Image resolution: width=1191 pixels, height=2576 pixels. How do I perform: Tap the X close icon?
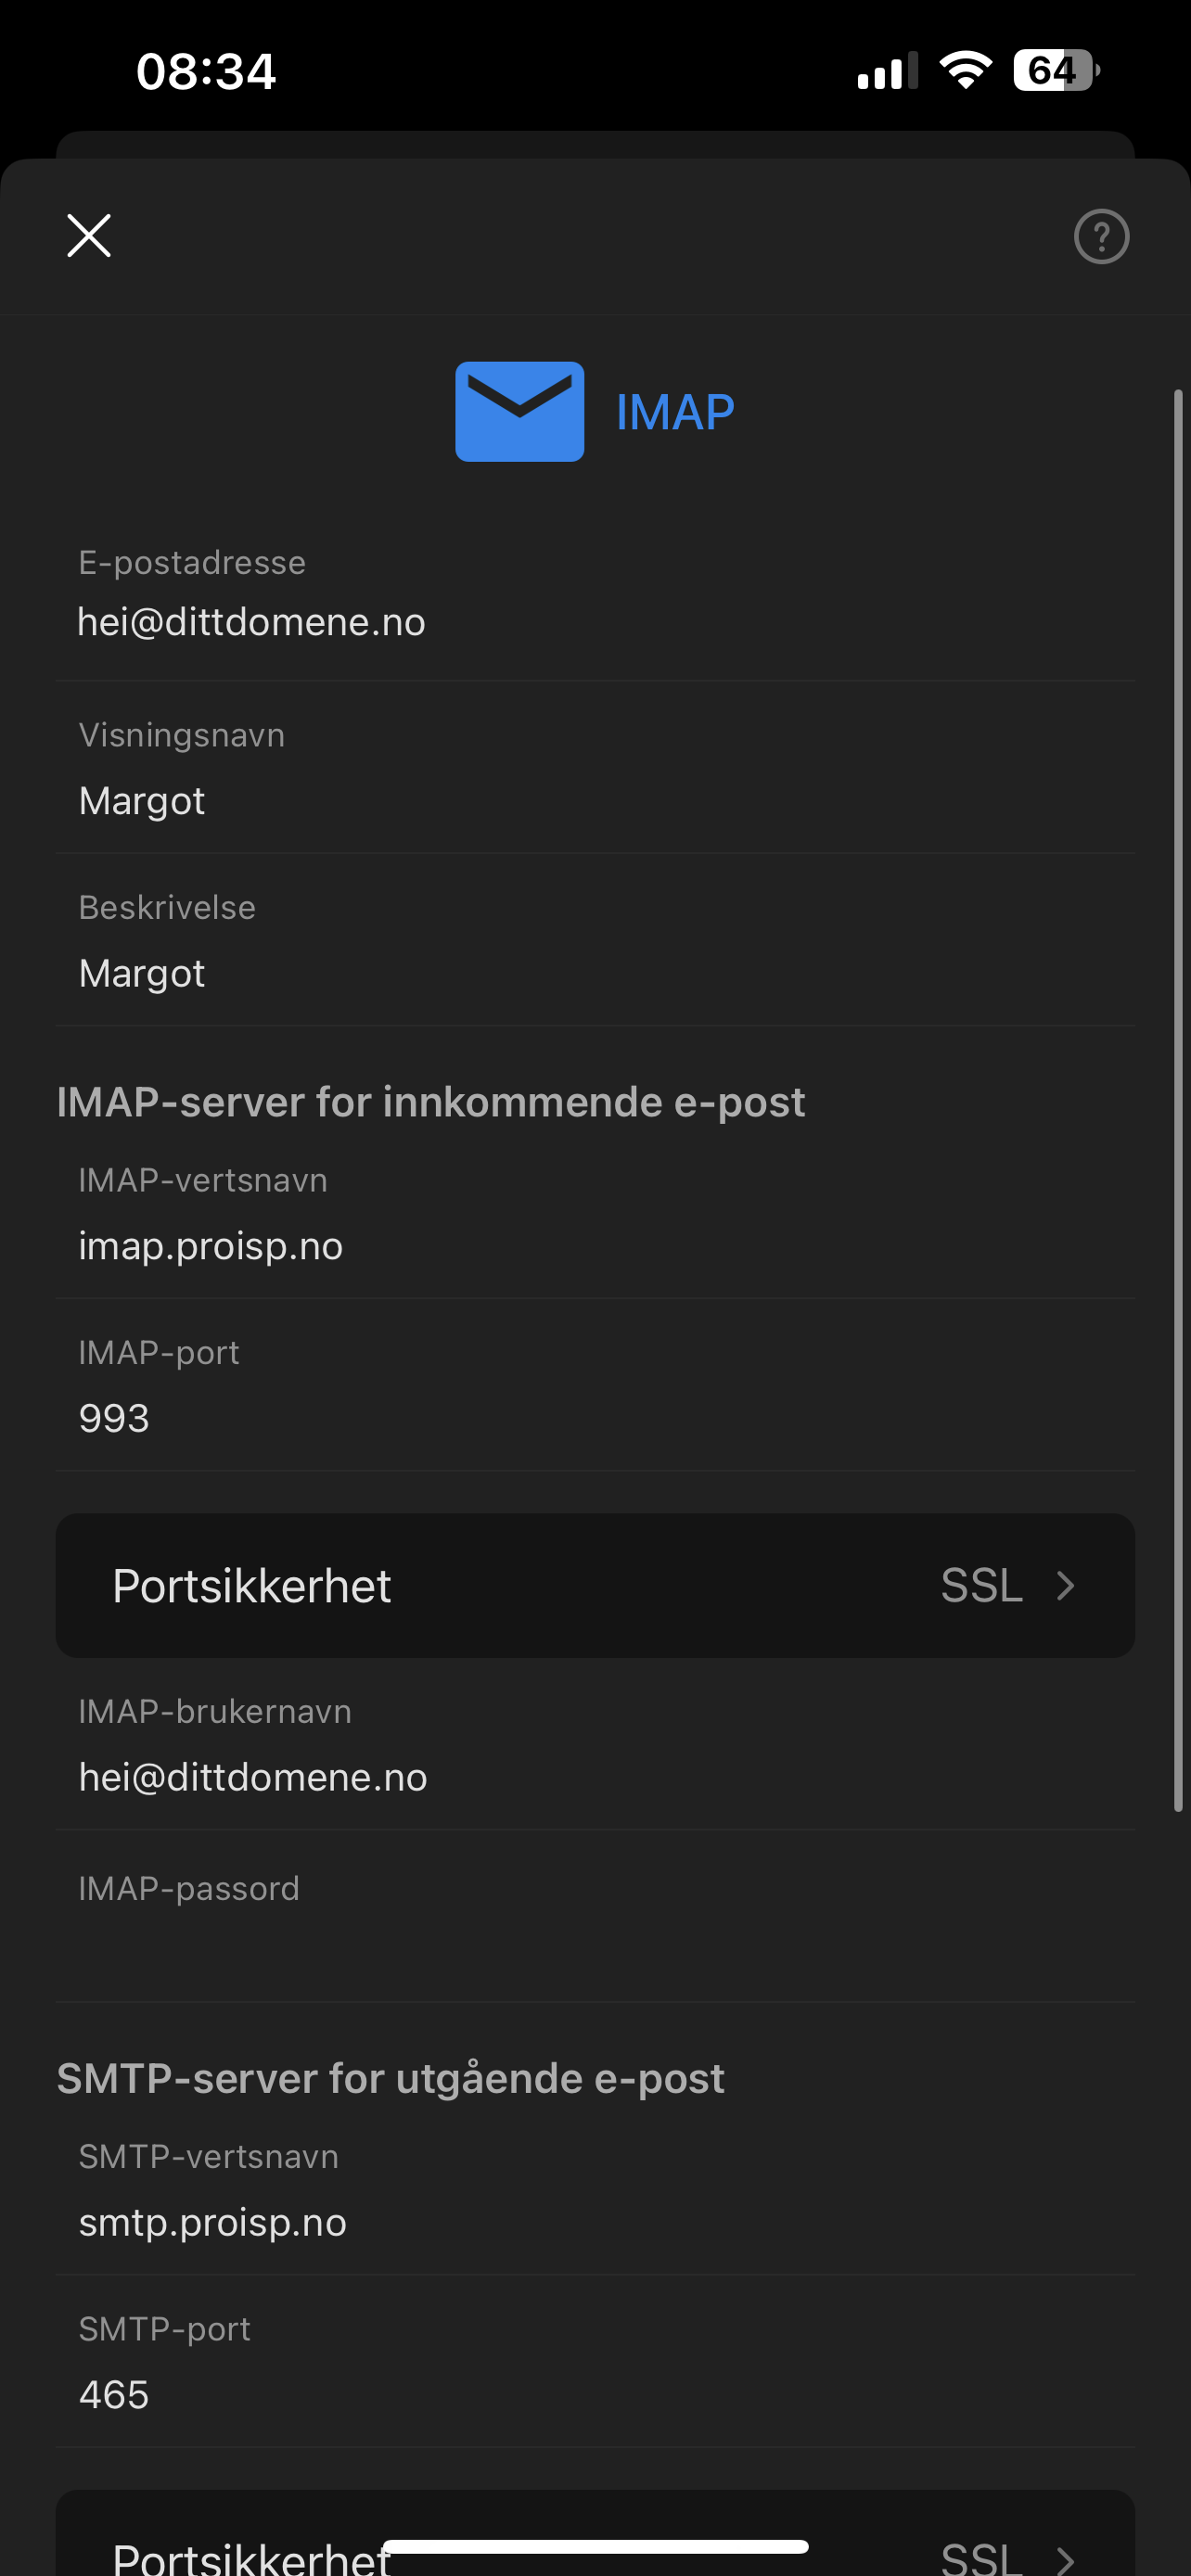pyautogui.click(x=89, y=236)
